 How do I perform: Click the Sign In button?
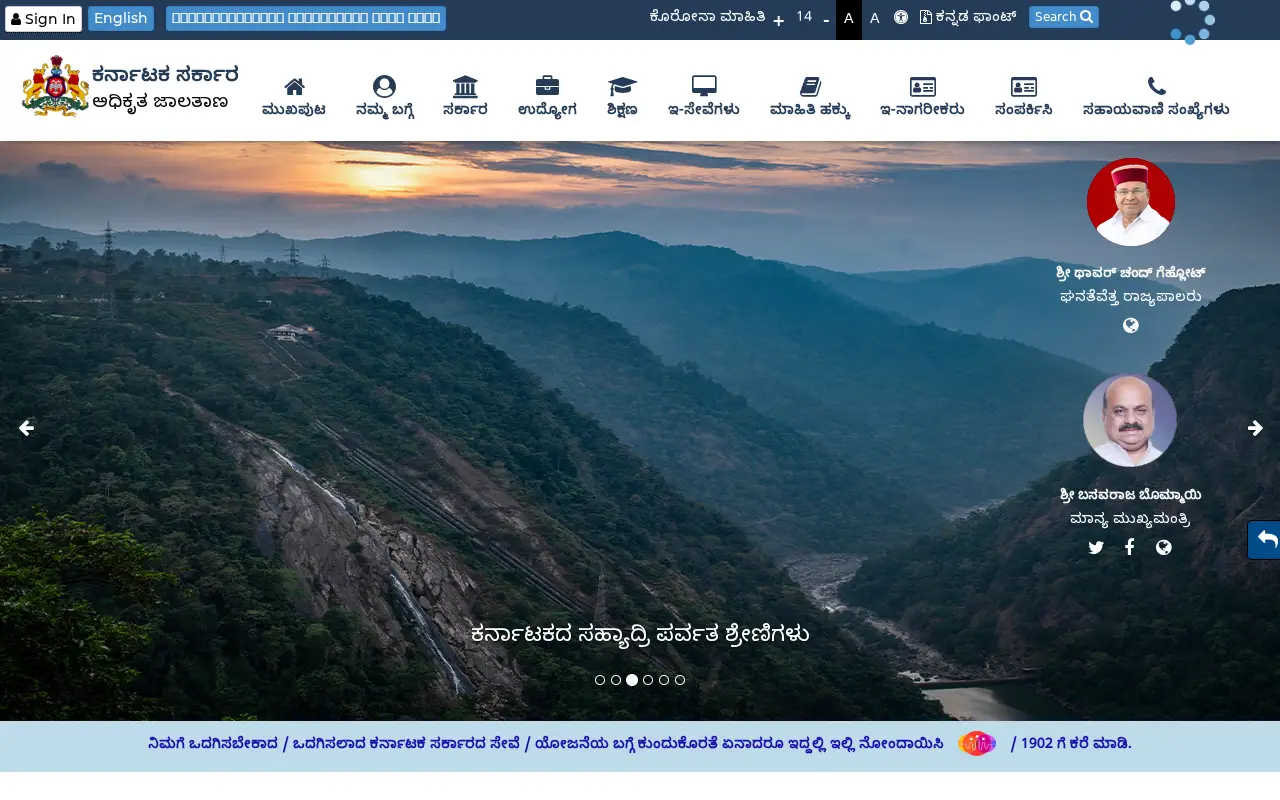pyautogui.click(x=43, y=19)
